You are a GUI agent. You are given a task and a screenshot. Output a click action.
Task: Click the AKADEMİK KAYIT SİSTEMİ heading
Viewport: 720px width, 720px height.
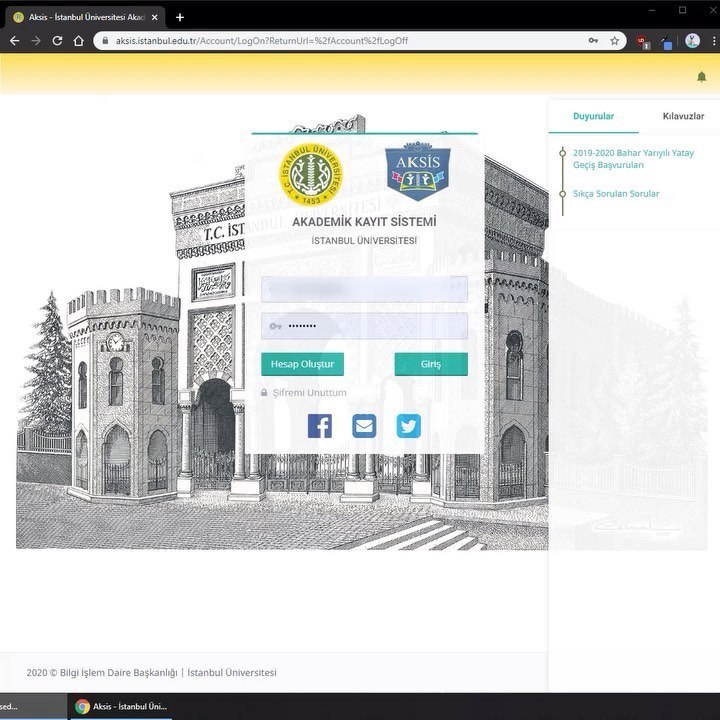[364, 222]
